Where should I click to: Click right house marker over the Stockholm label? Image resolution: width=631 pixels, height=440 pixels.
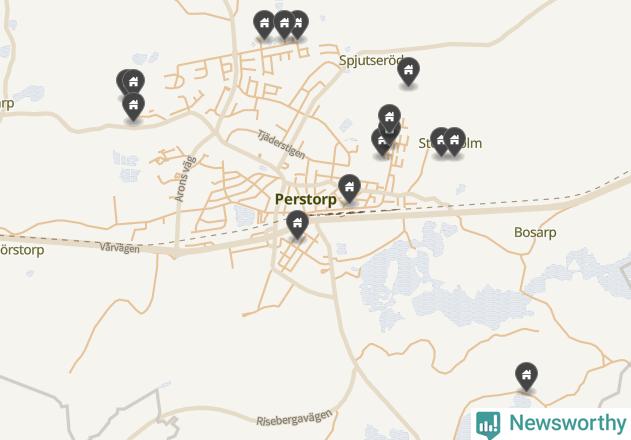tap(455, 141)
